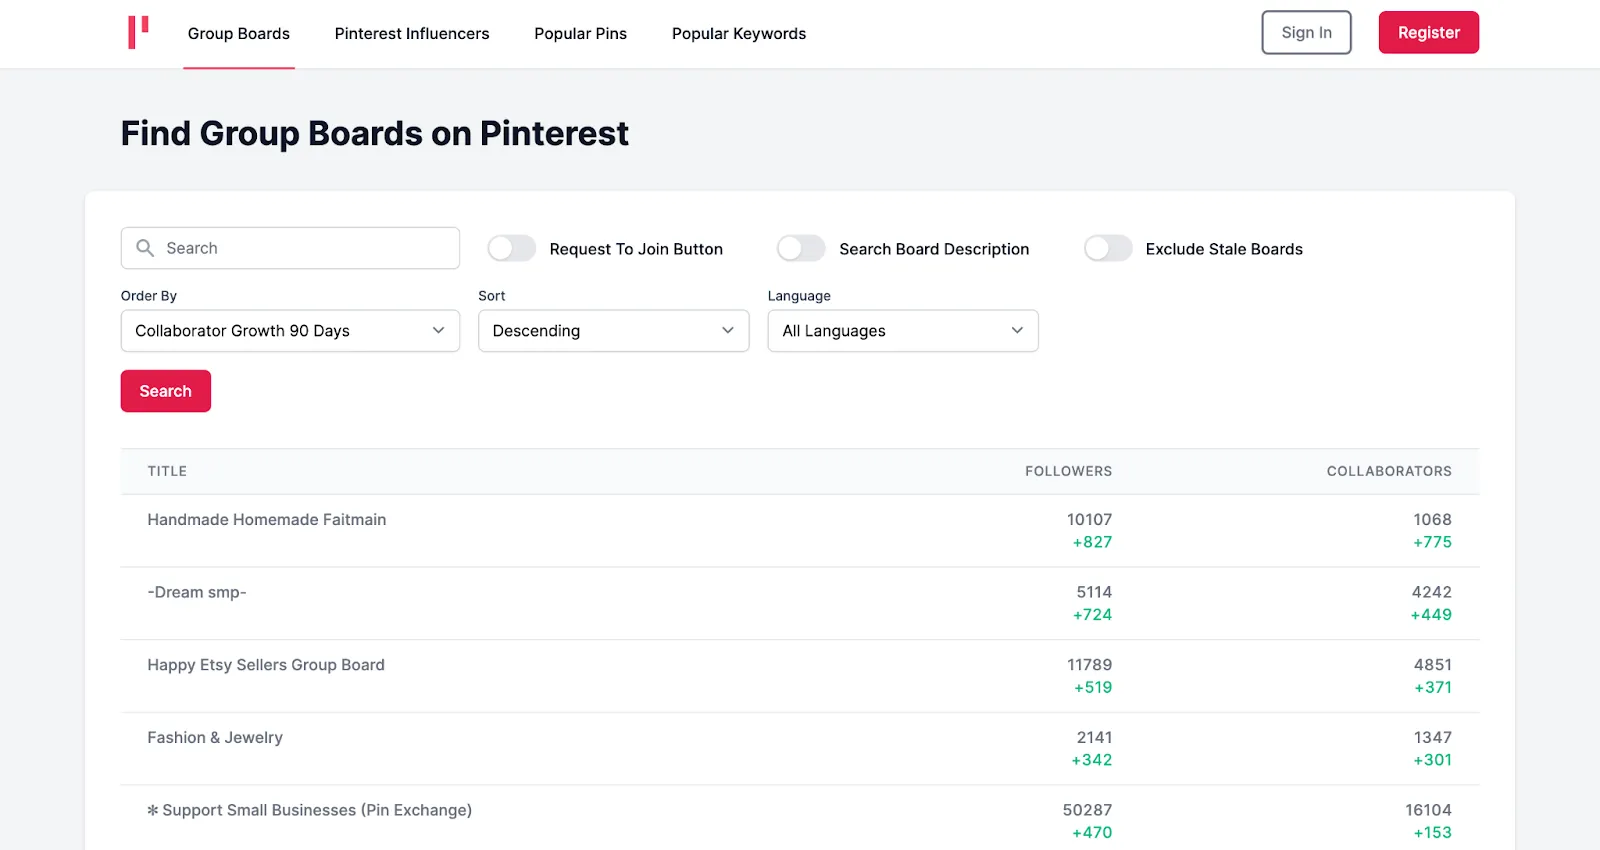Click the TITLE column header
1600x850 pixels.
click(167, 471)
